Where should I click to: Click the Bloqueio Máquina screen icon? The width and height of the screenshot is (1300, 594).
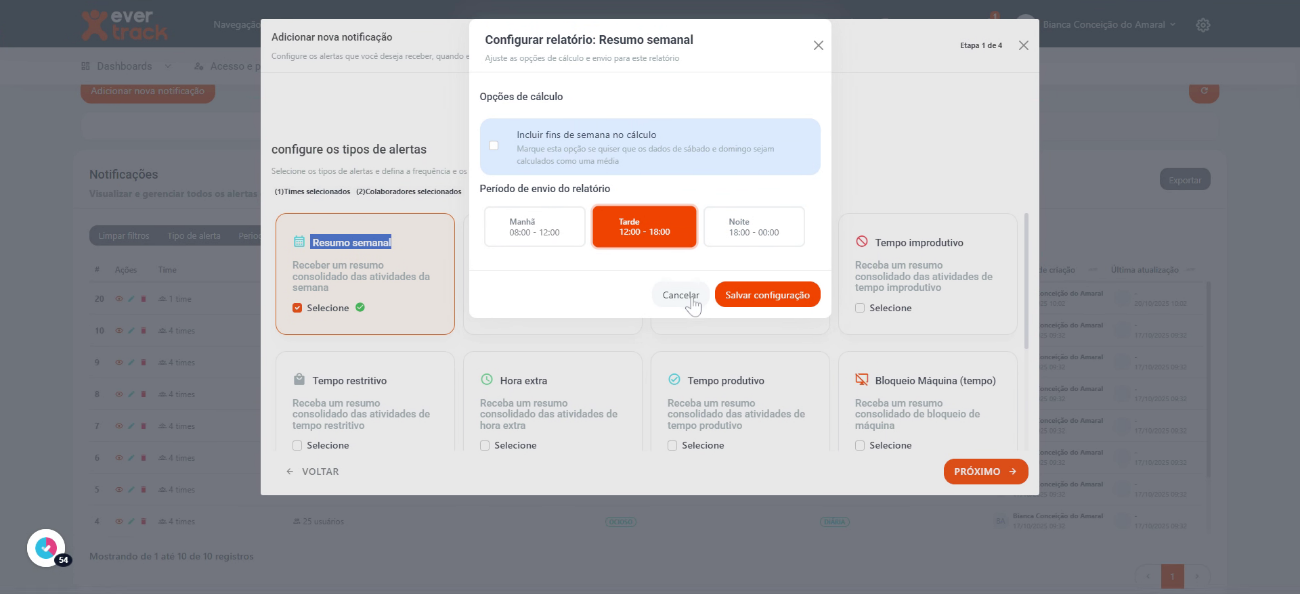click(x=861, y=380)
